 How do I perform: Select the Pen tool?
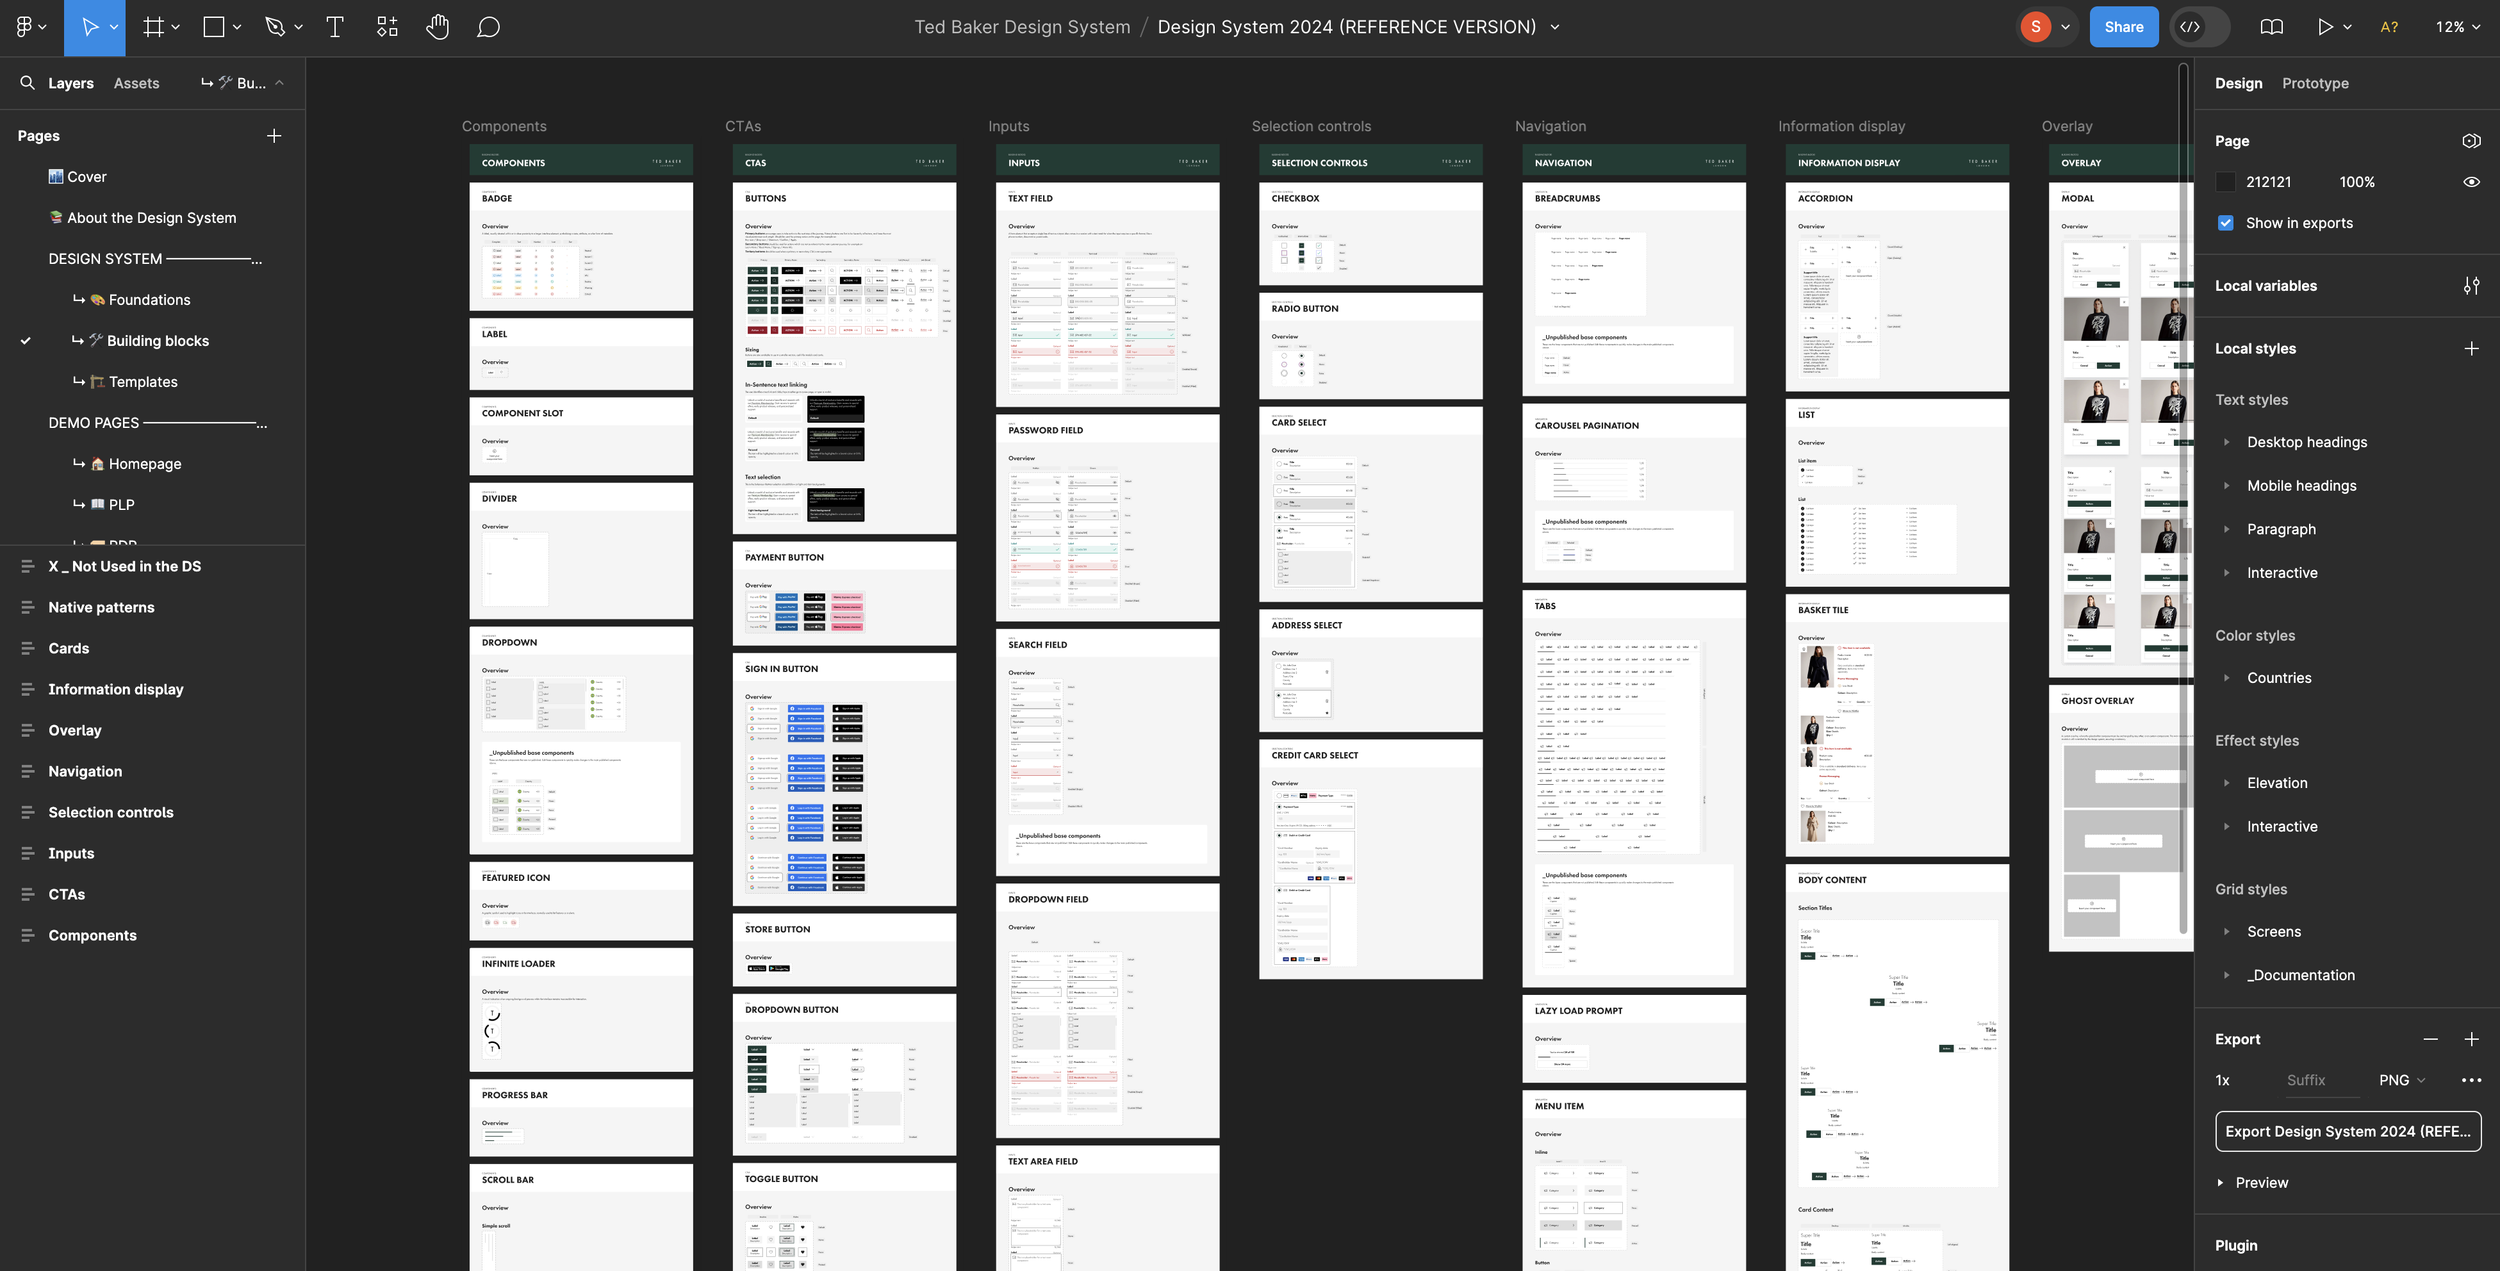click(x=275, y=27)
